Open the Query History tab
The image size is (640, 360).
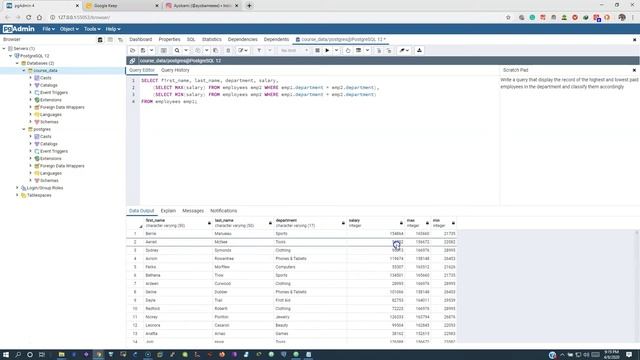click(x=175, y=70)
